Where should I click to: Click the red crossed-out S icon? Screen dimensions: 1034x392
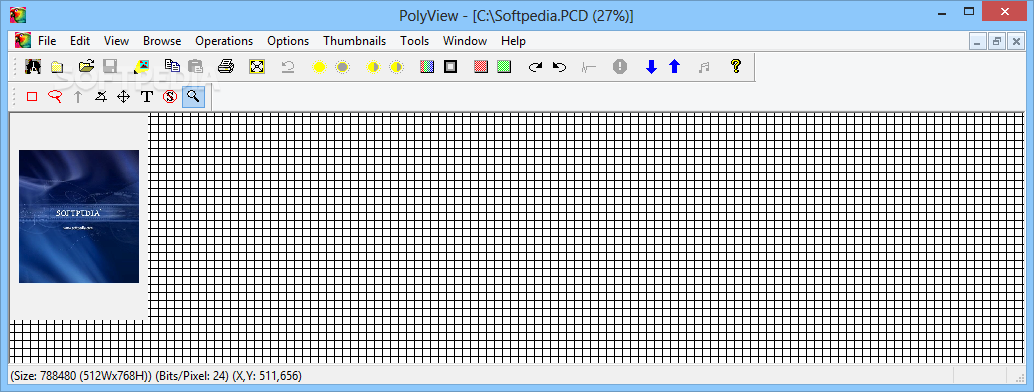170,97
